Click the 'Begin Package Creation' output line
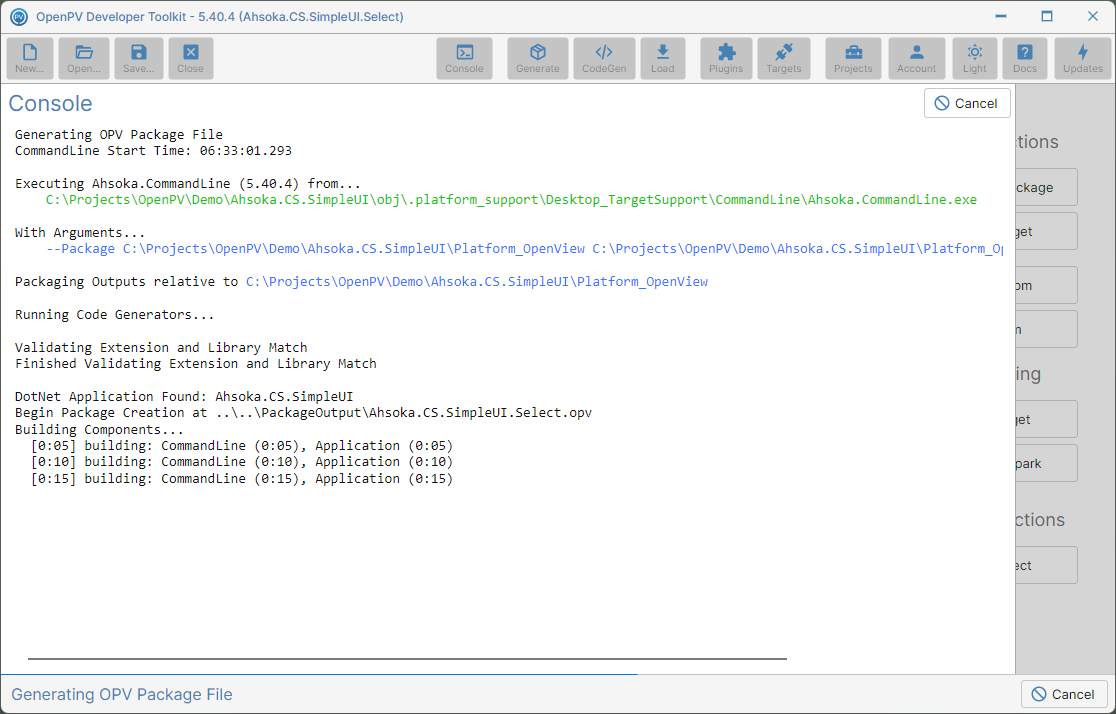This screenshot has width=1116, height=714. coord(303,413)
